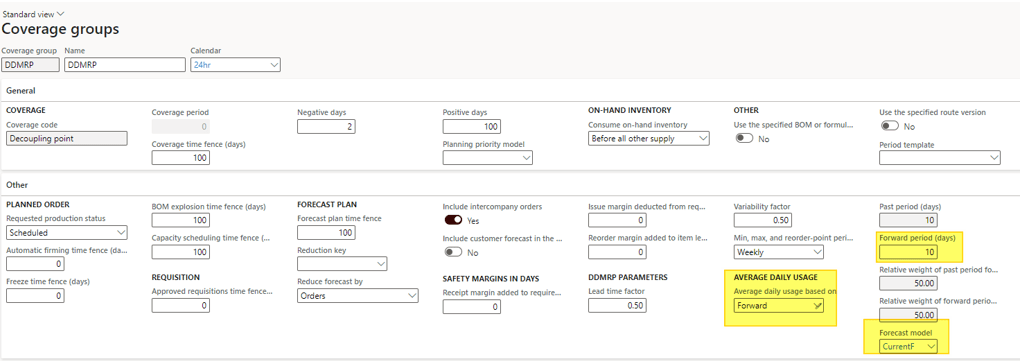The width and height of the screenshot is (1020, 361).
Task: Open the Planning priority model dropdown
Action: (x=488, y=158)
